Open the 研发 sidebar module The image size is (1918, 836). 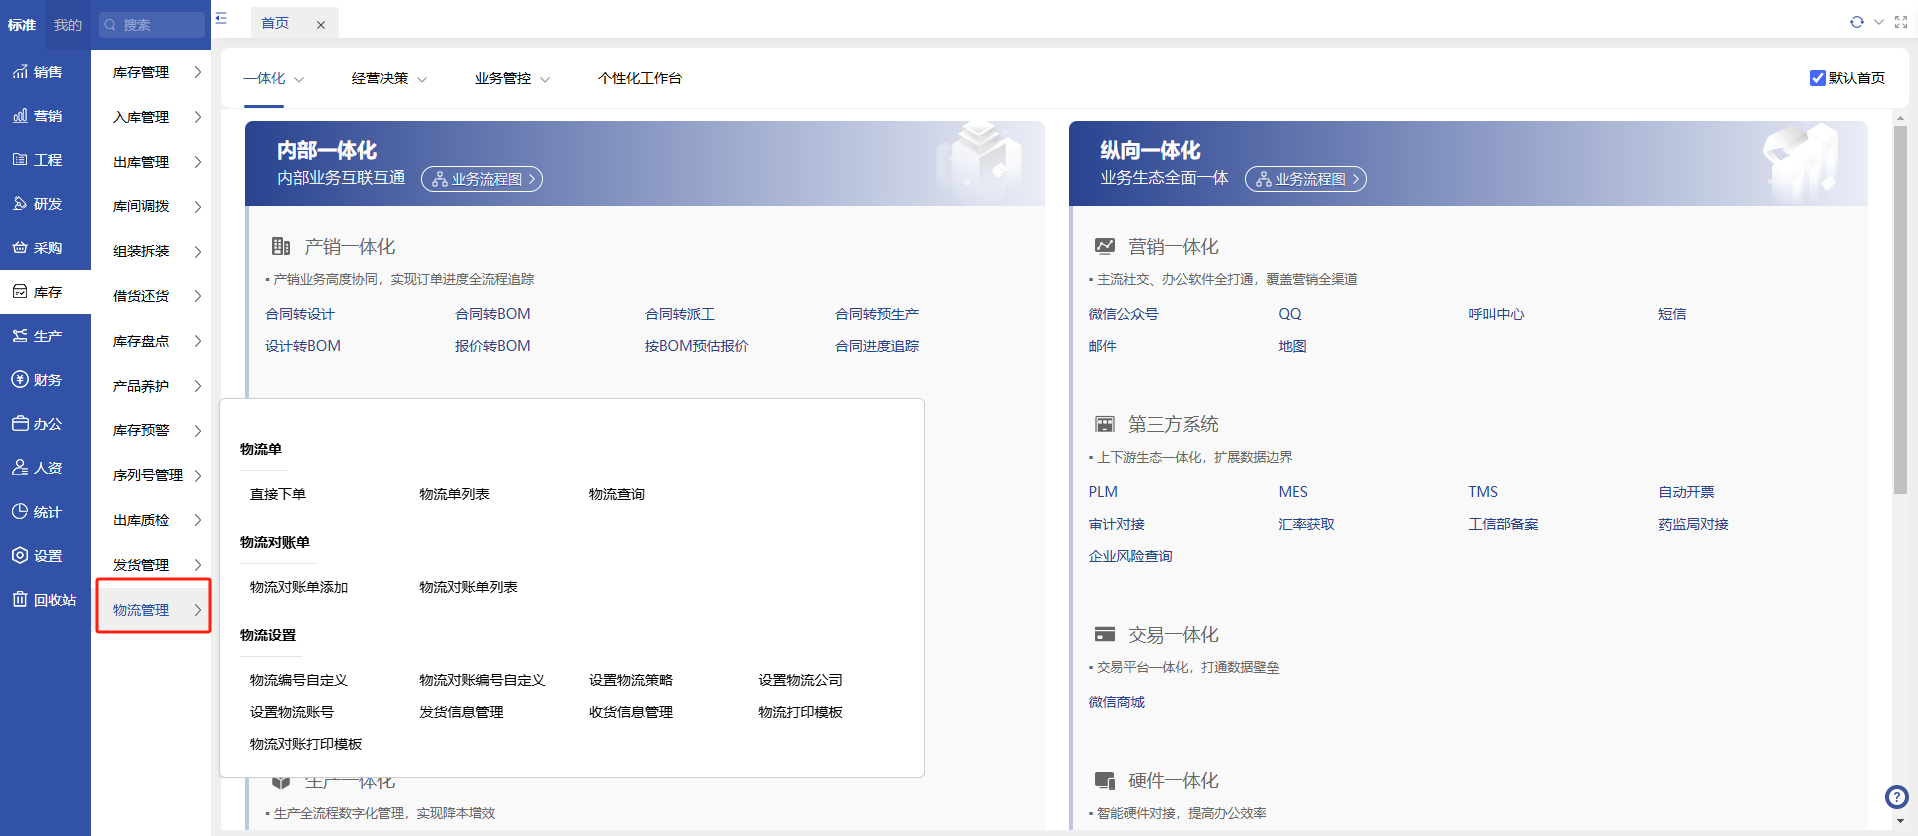click(45, 204)
